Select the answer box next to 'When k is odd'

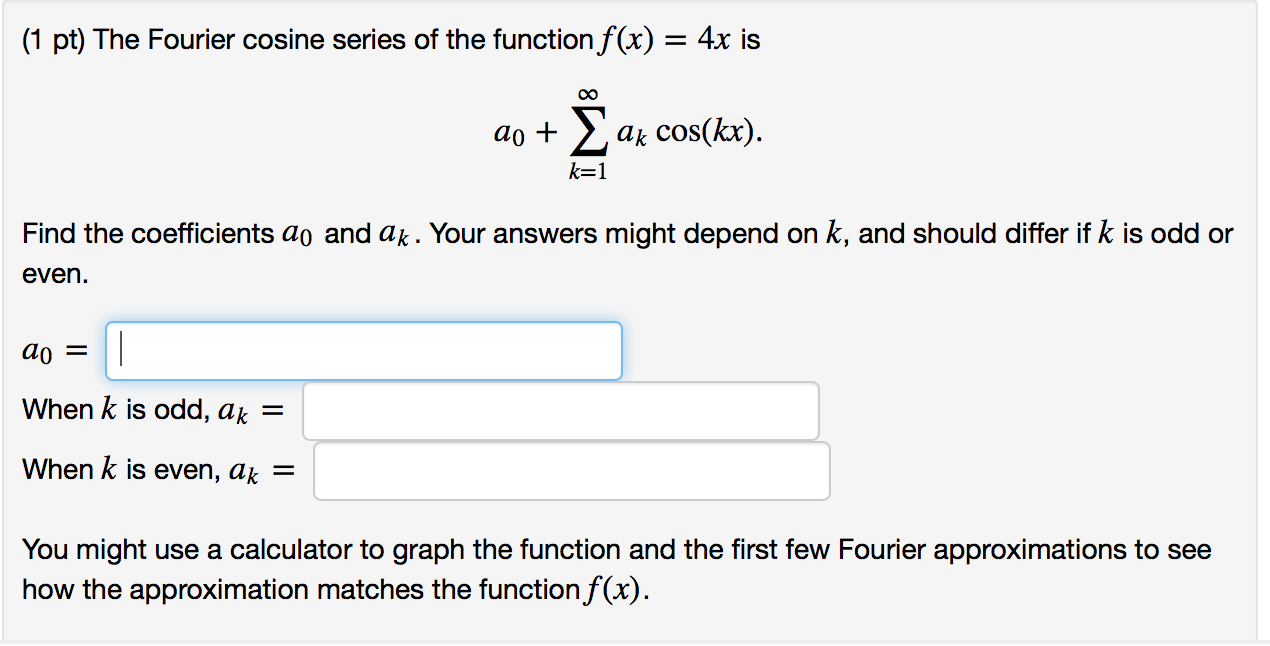click(x=560, y=410)
